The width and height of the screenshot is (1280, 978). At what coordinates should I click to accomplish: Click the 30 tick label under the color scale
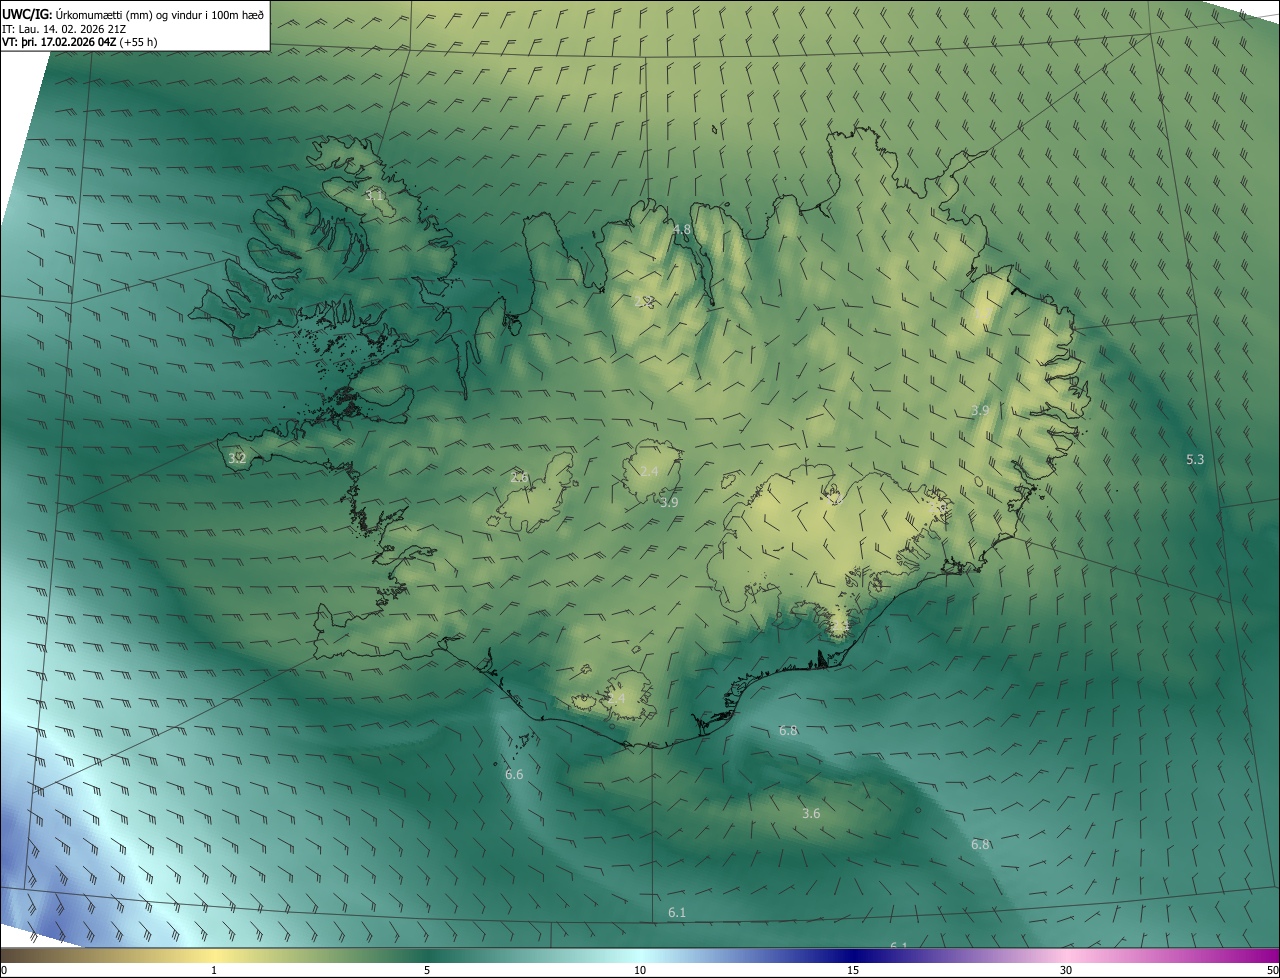pyautogui.click(x=1066, y=970)
